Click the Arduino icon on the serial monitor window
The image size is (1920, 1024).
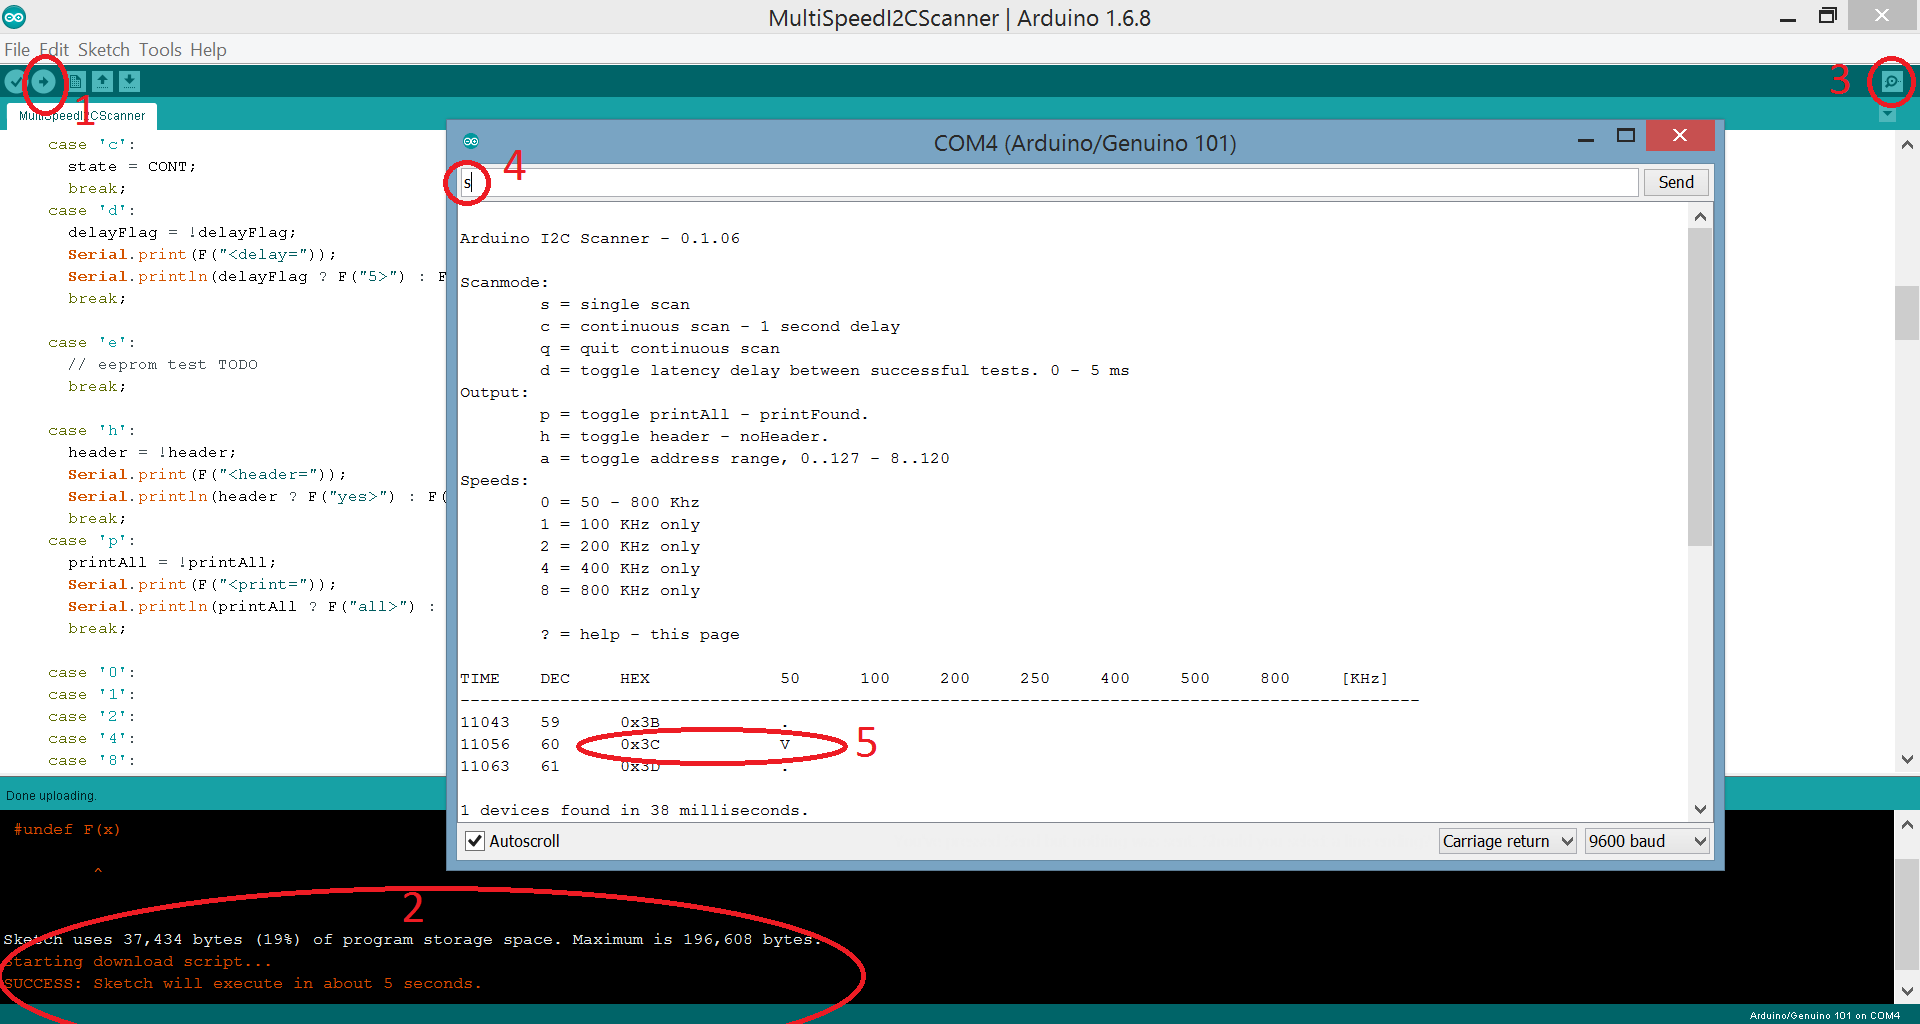point(471,141)
